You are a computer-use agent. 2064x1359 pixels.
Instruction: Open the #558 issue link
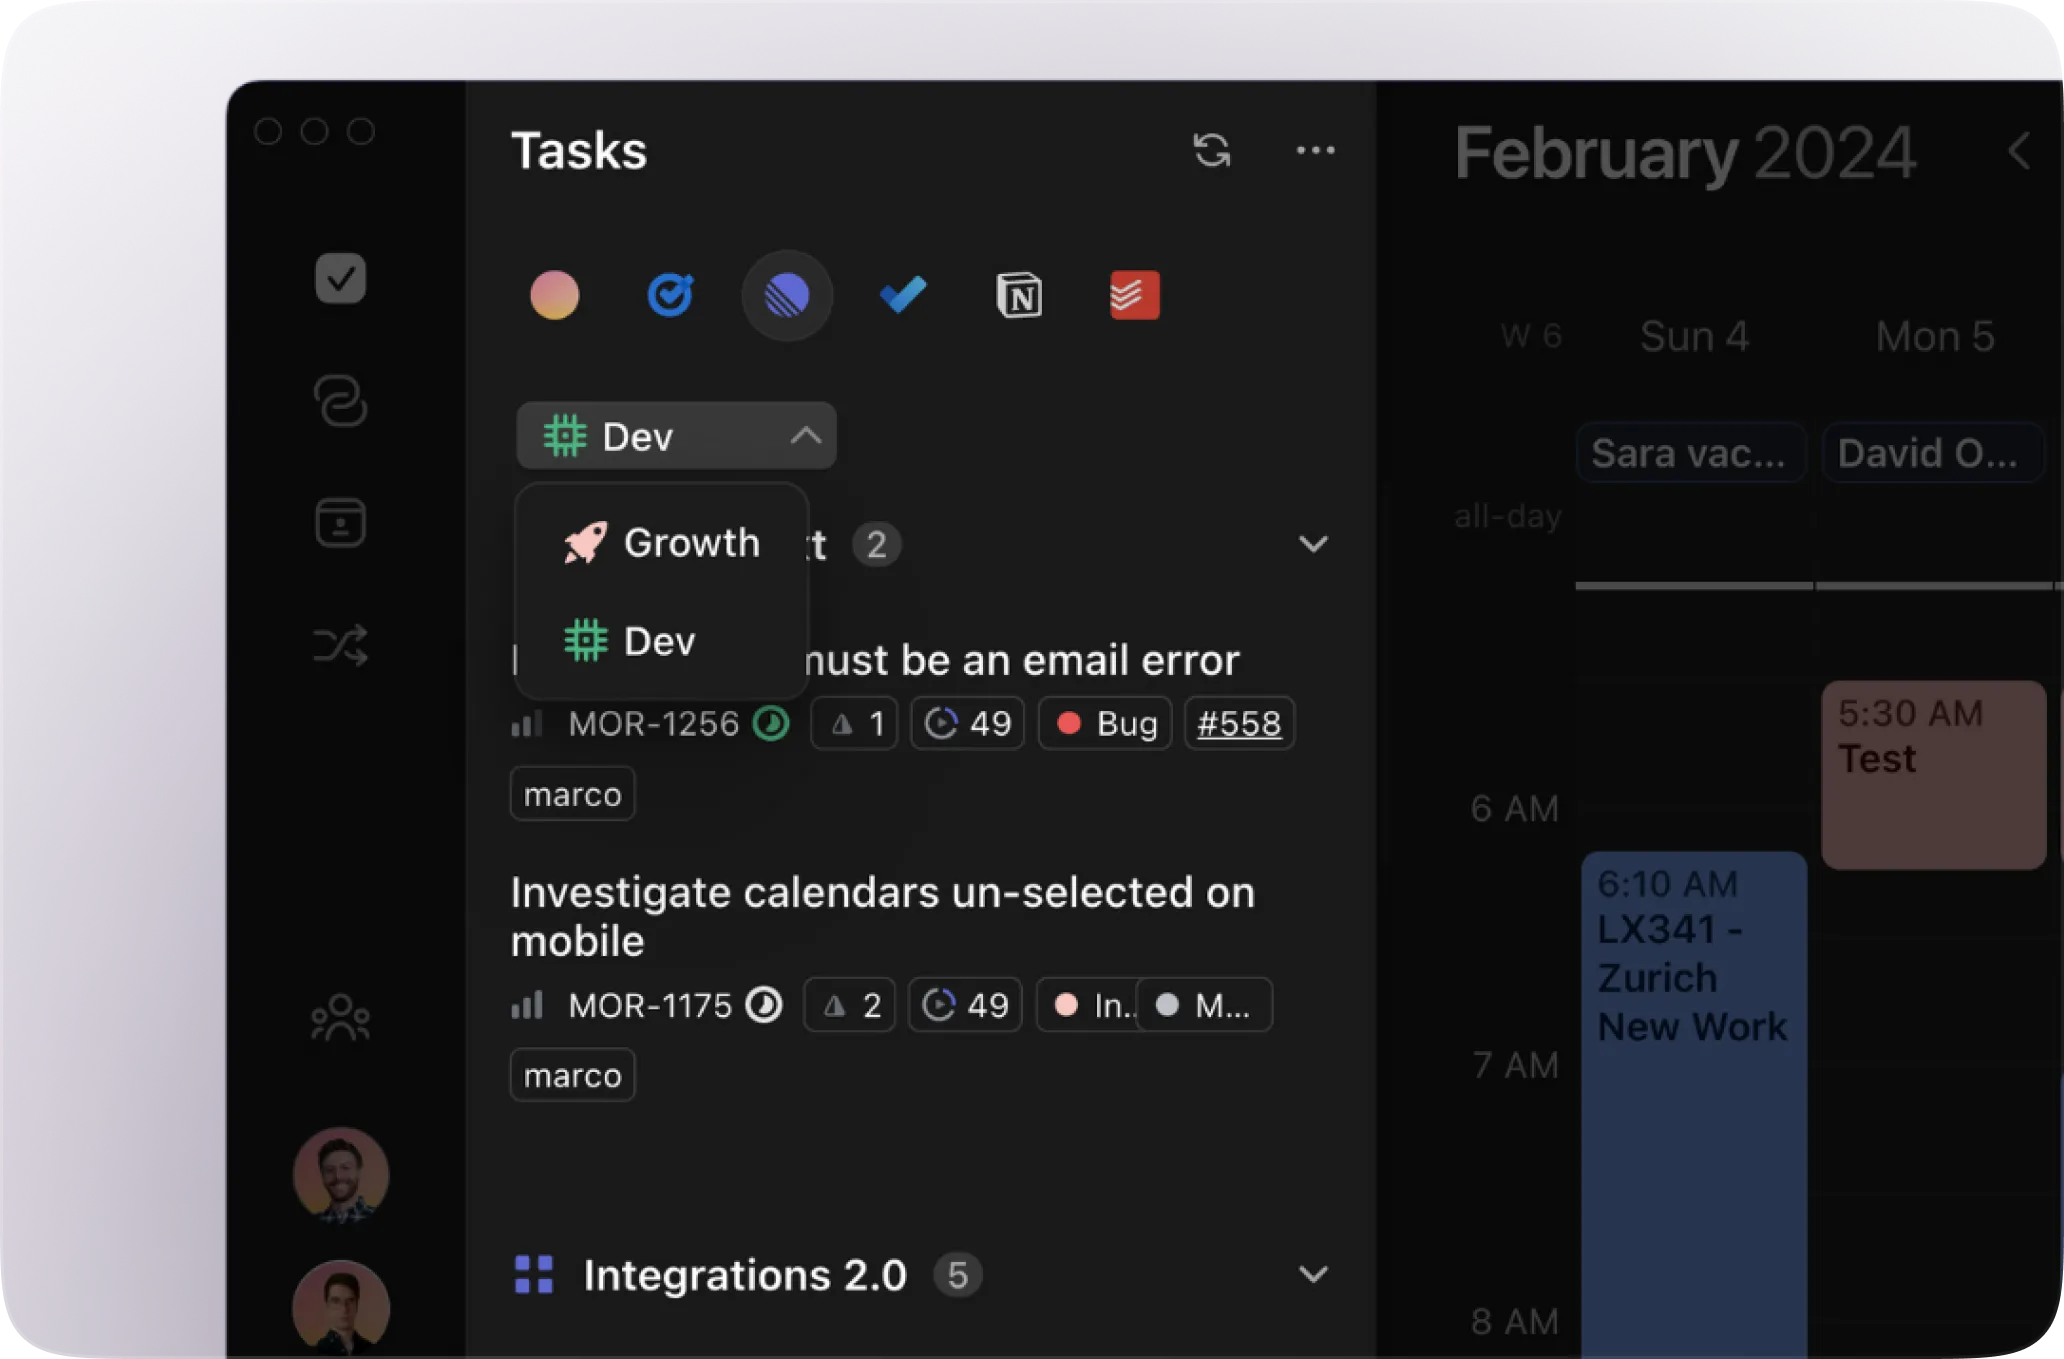click(x=1239, y=723)
